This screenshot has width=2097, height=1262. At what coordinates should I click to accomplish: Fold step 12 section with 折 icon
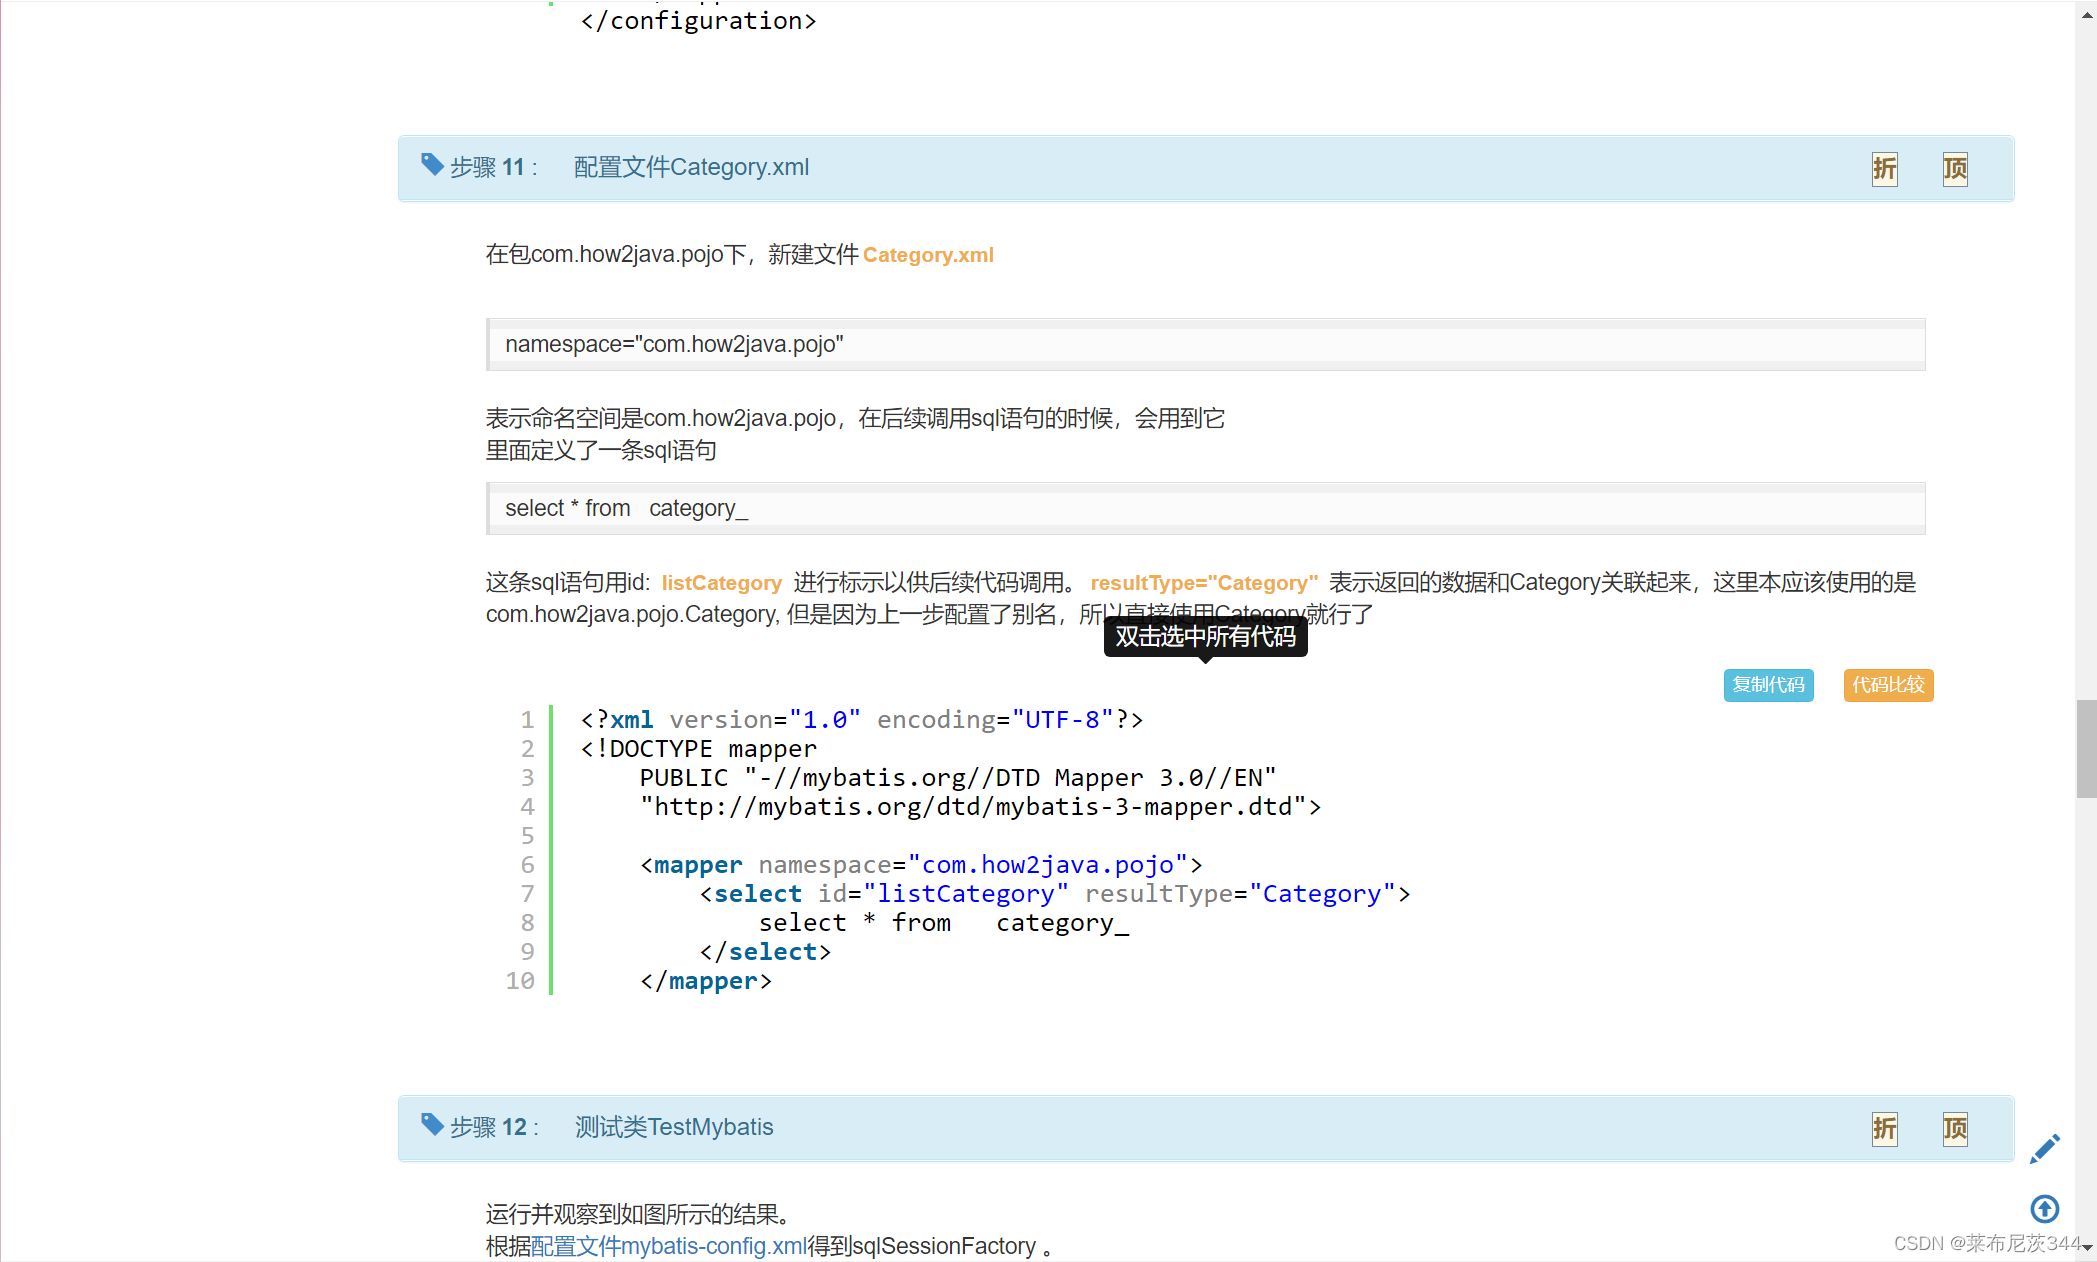(1884, 1128)
